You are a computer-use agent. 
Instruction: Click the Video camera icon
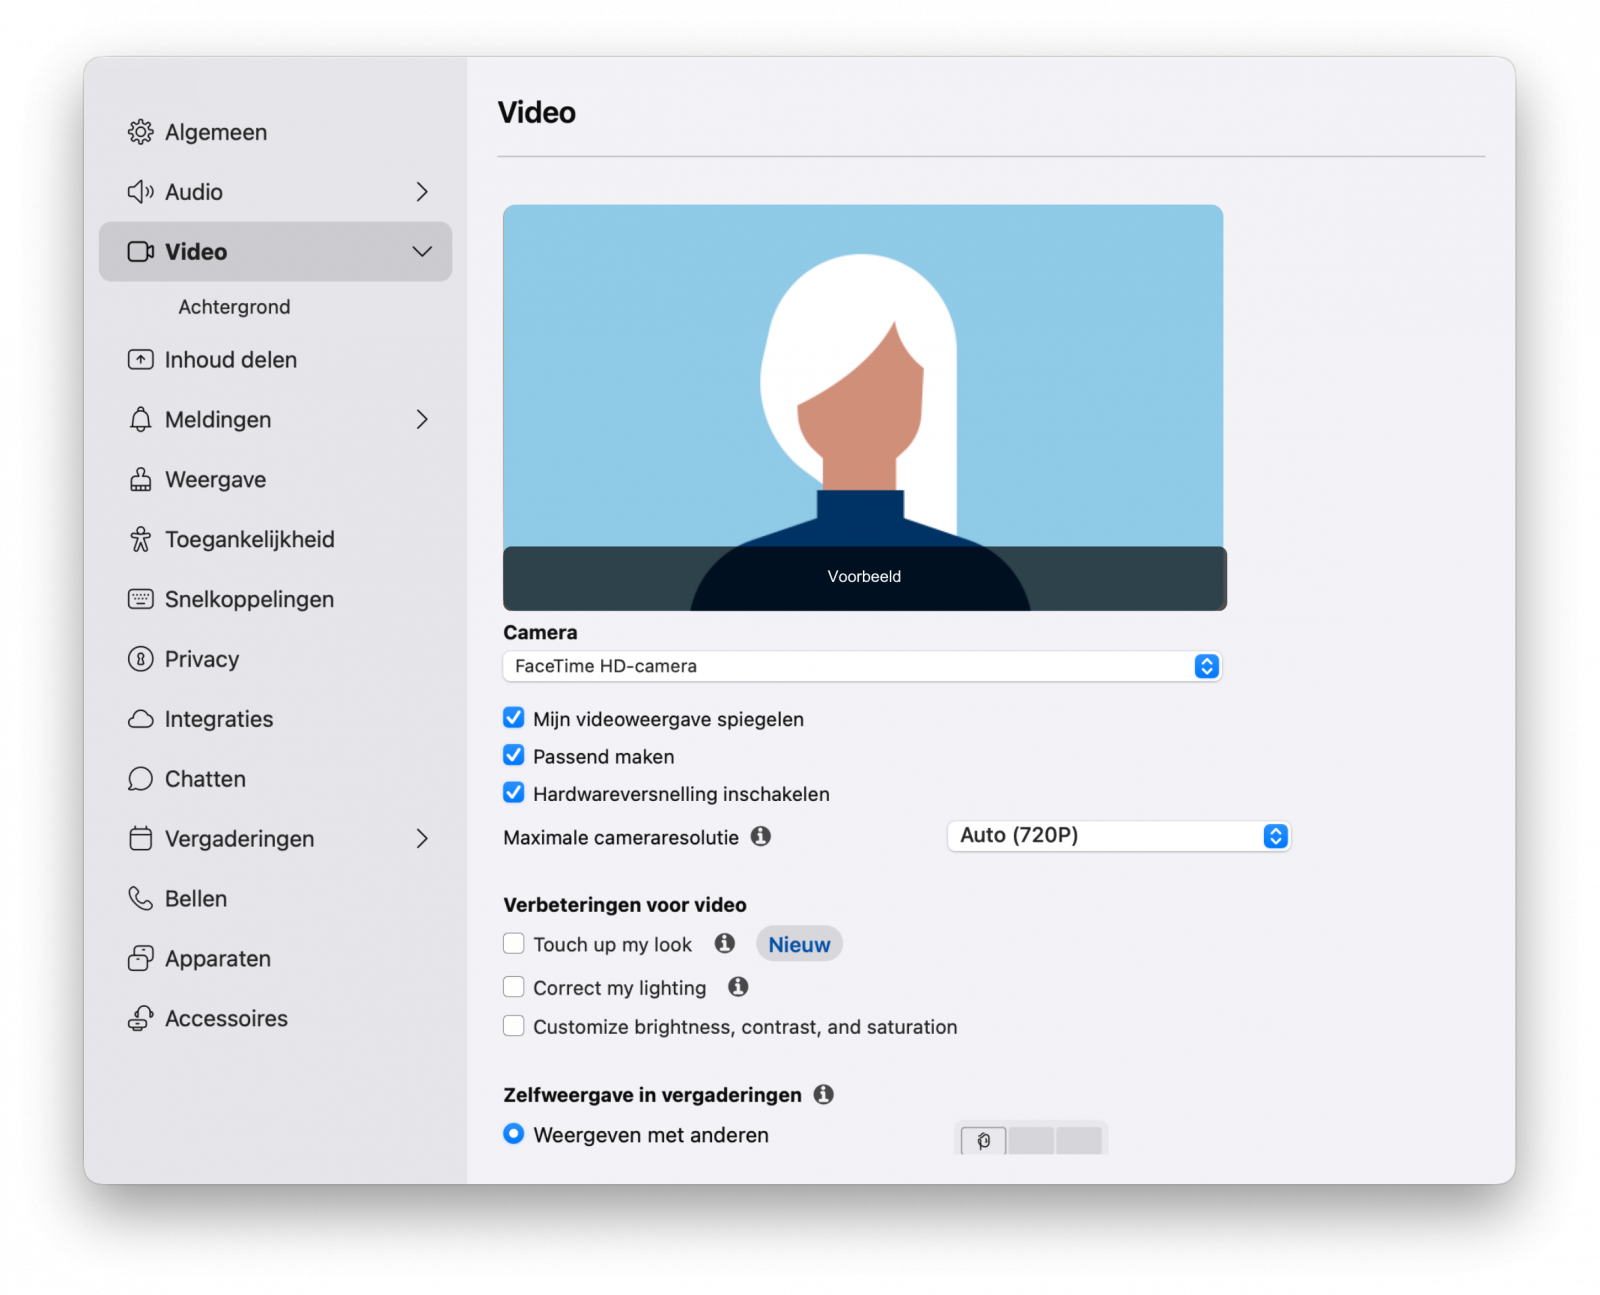click(x=140, y=251)
